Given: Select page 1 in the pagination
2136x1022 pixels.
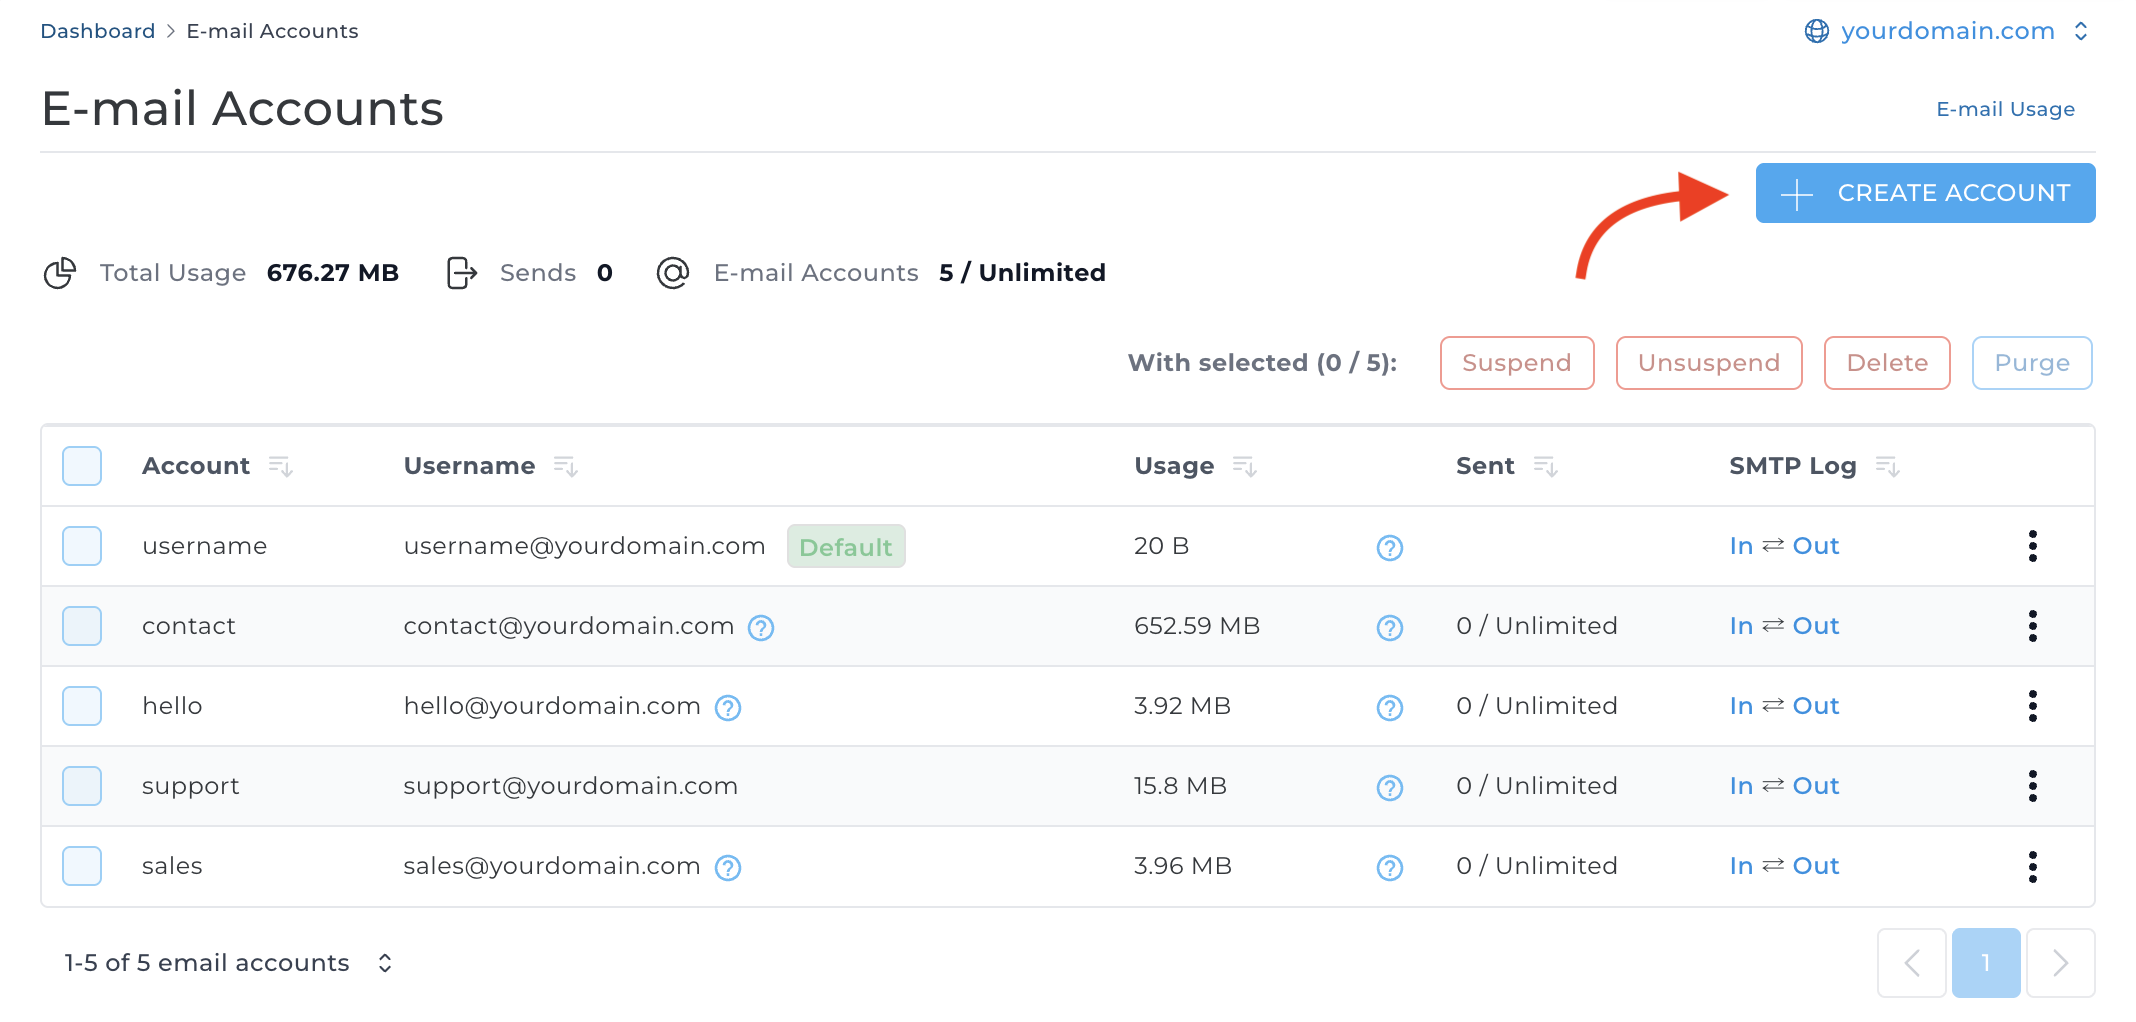Looking at the screenshot, I should [1985, 963].
